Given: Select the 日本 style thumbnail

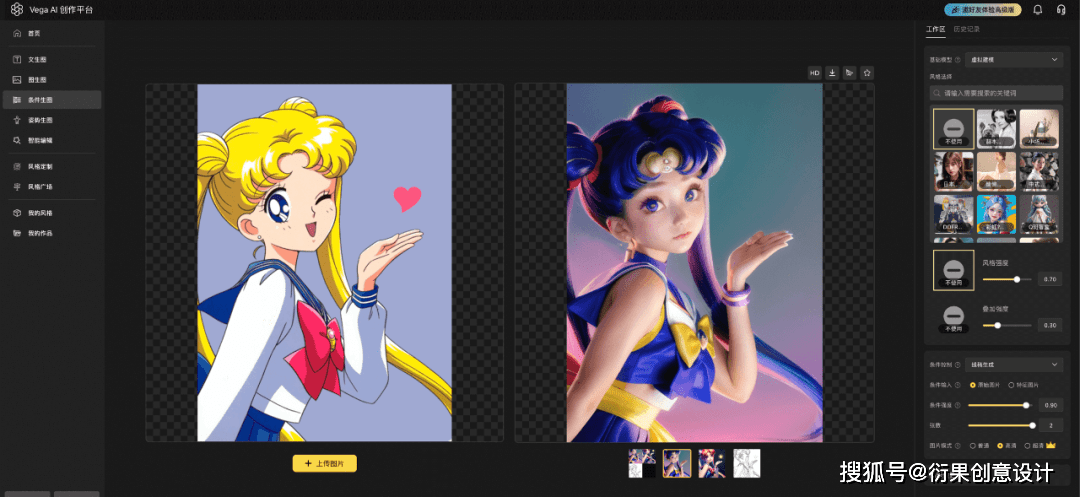Looking at the screenshot, I should click(953, 171).
